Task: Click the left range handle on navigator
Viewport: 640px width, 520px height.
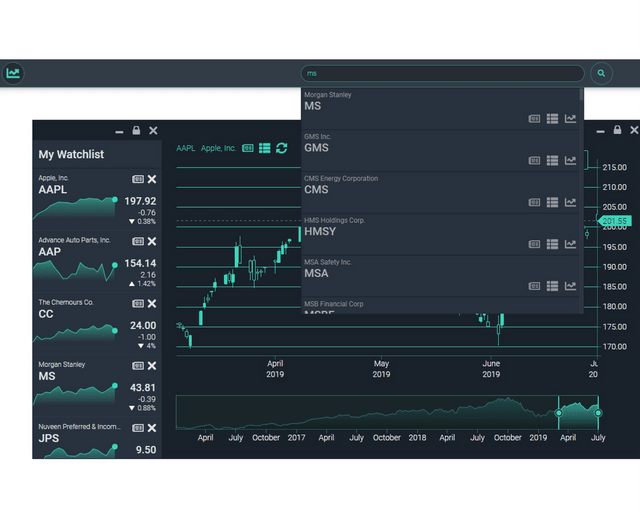Action: pos(559,413)
